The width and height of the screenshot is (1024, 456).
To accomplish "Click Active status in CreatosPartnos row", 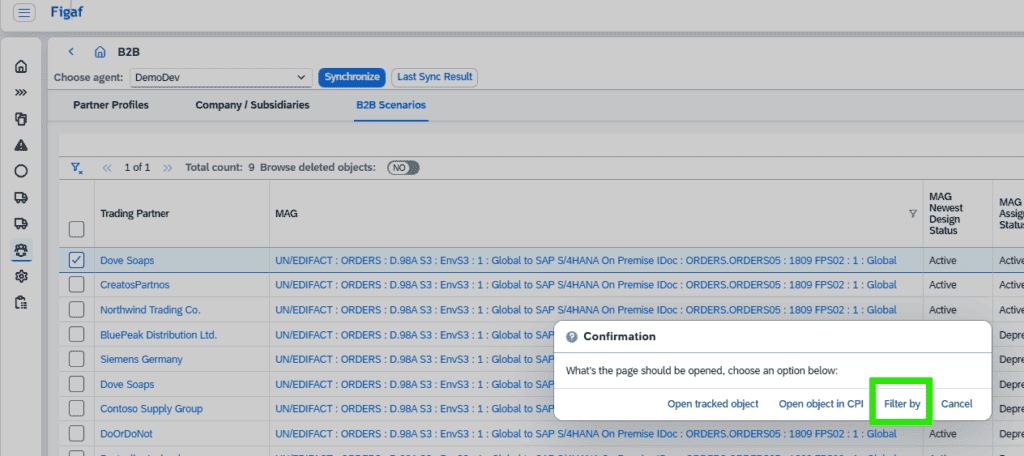I will coord(942,285).
